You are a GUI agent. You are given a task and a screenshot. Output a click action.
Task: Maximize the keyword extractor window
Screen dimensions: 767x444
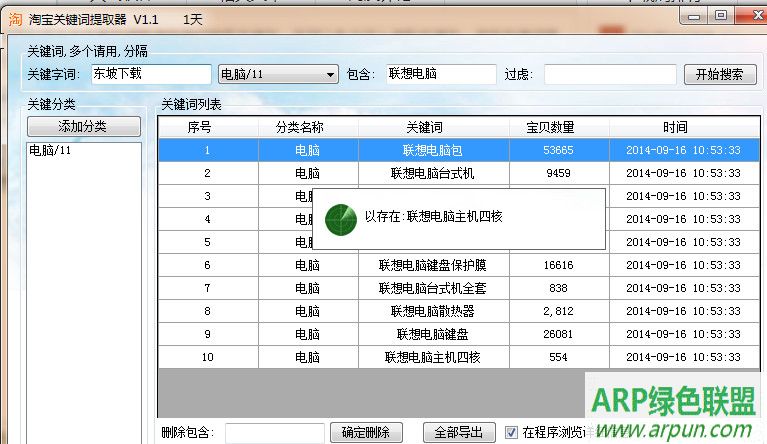pos(721,16)
